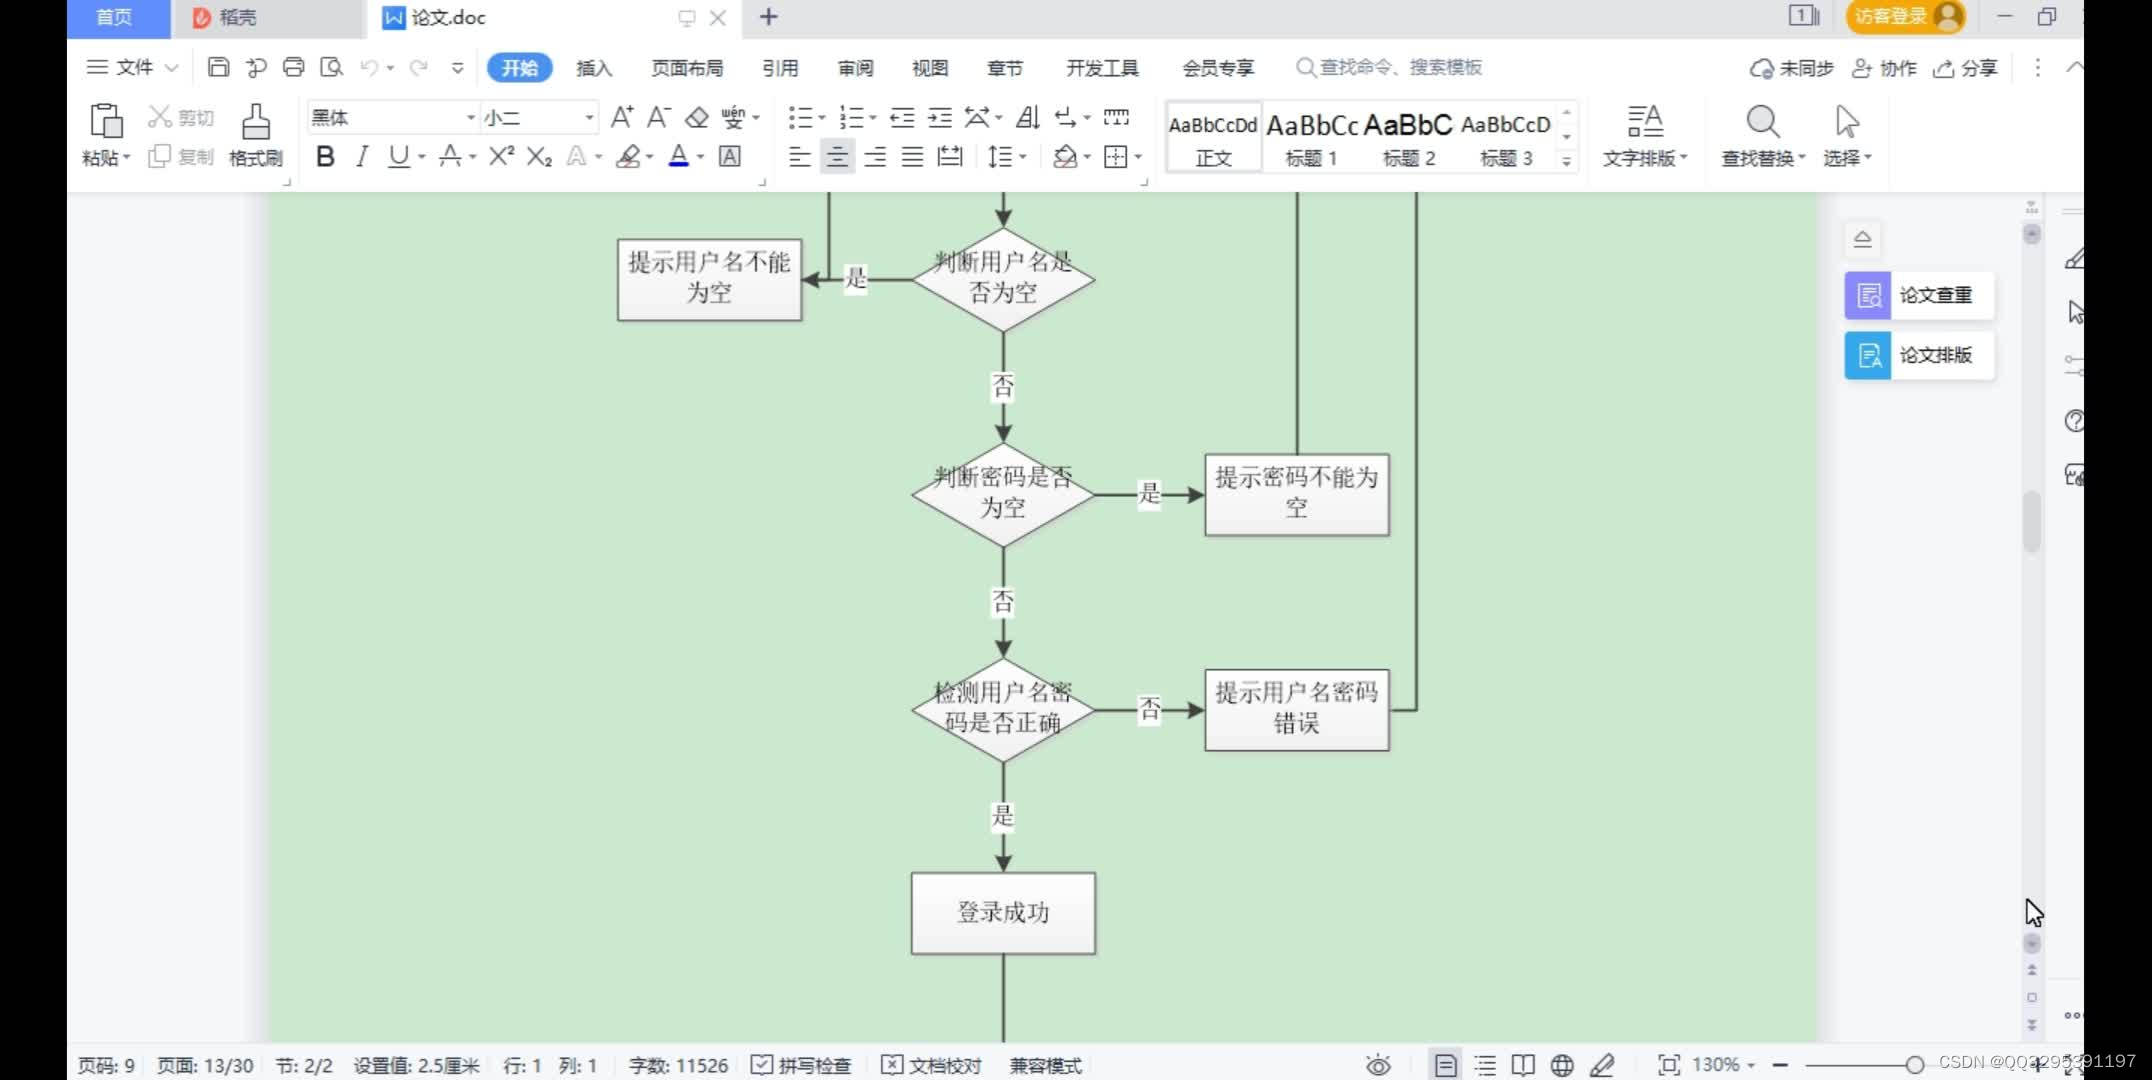Select the Format Painter brush

click(256, 121)
